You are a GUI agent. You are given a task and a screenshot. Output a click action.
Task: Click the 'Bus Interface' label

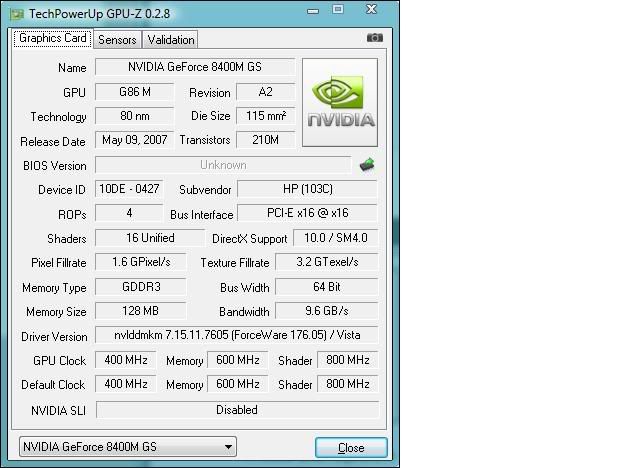click(x=202, y=215)
